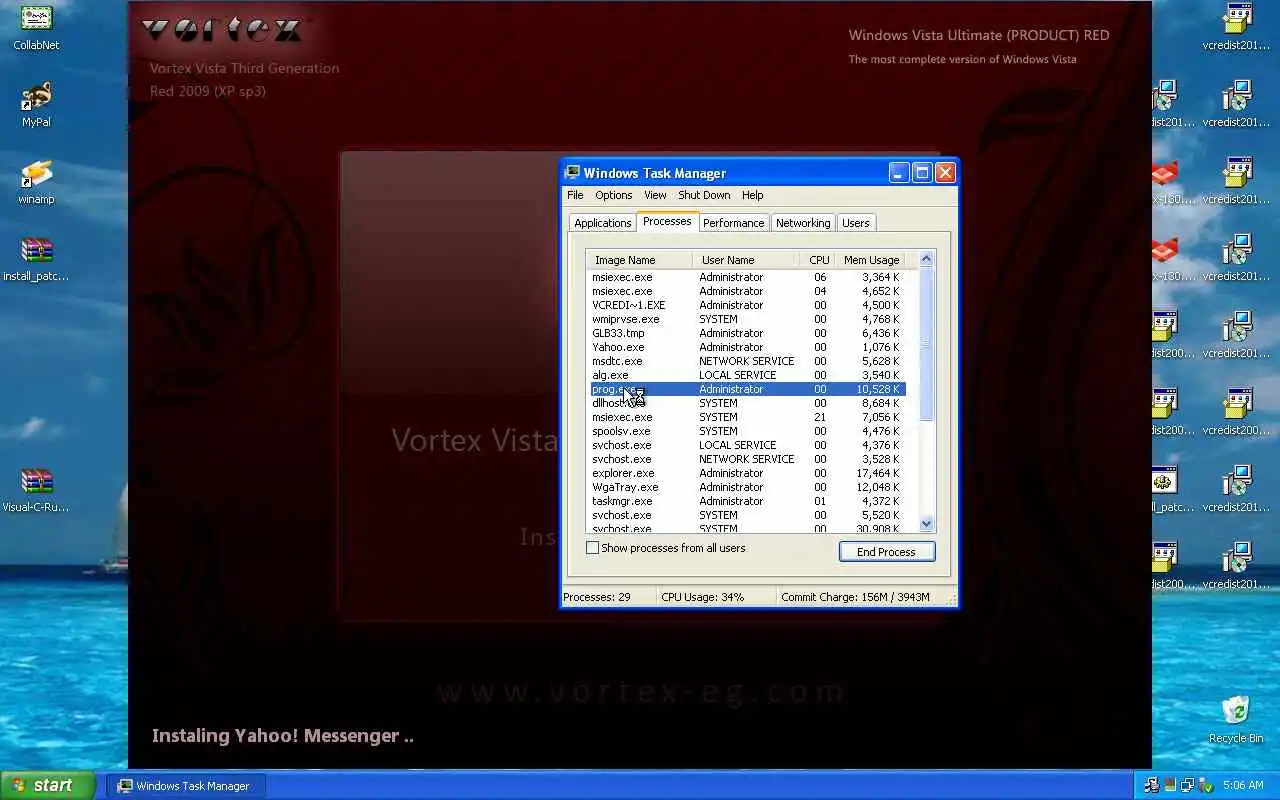Open the View menu

tap(655, 195)
